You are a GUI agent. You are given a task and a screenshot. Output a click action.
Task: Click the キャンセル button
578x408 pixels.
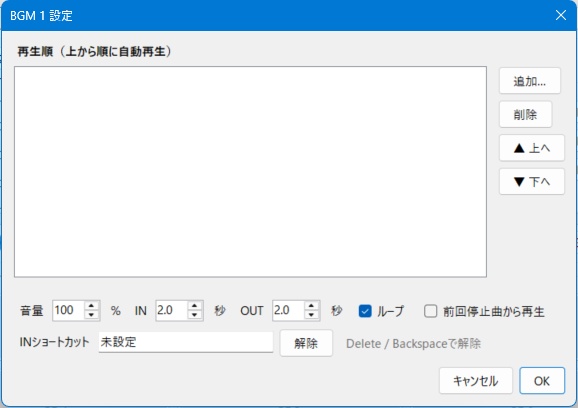tap(476, 380)
